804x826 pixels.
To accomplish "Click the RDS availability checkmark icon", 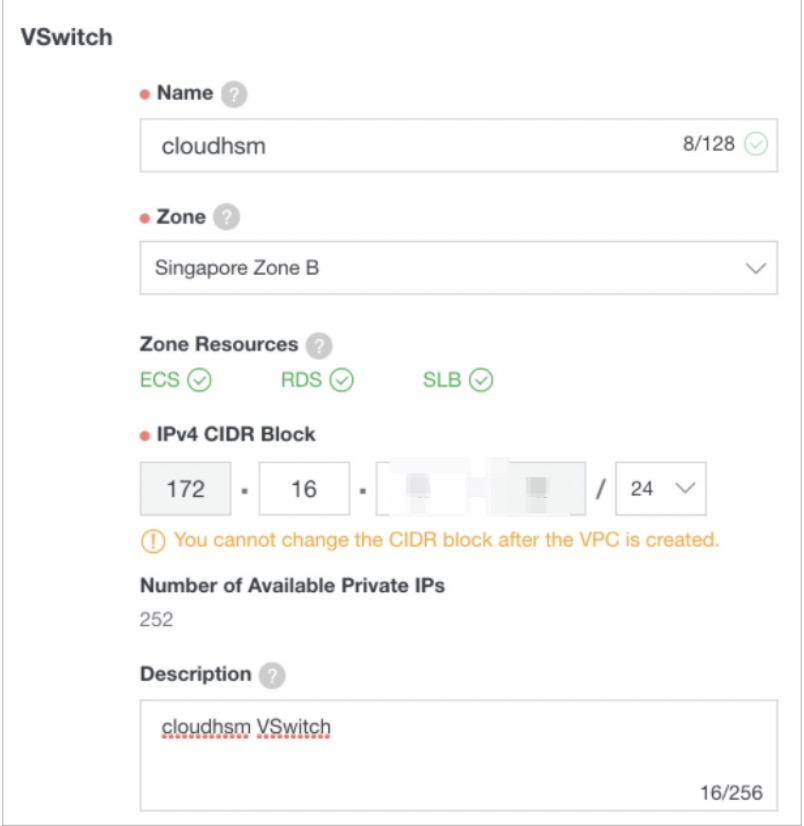I will click(342, 380).
